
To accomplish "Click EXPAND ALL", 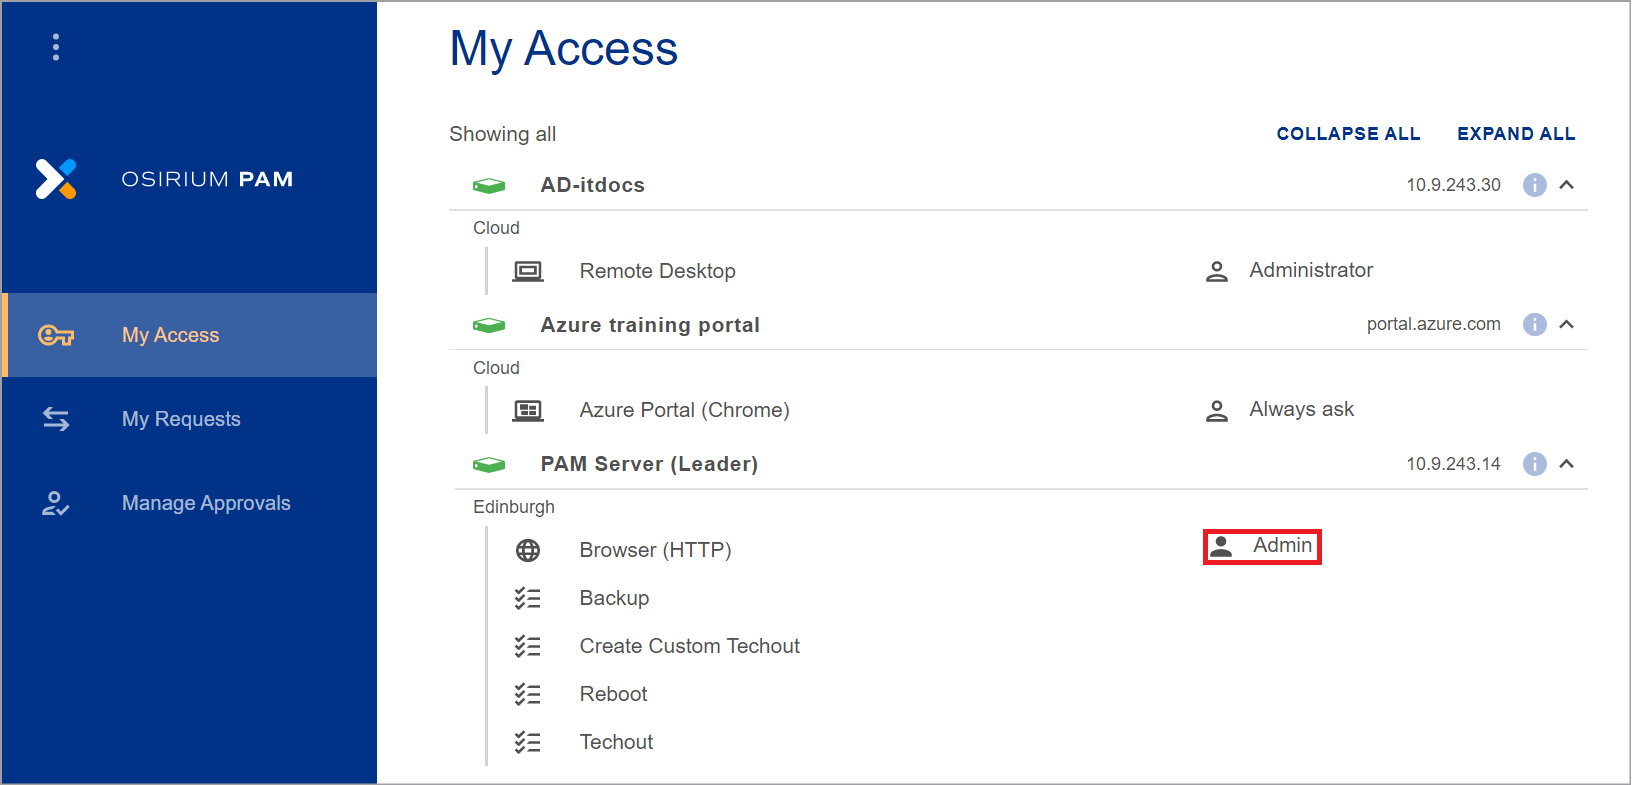I will click(x=1515, y=133).
